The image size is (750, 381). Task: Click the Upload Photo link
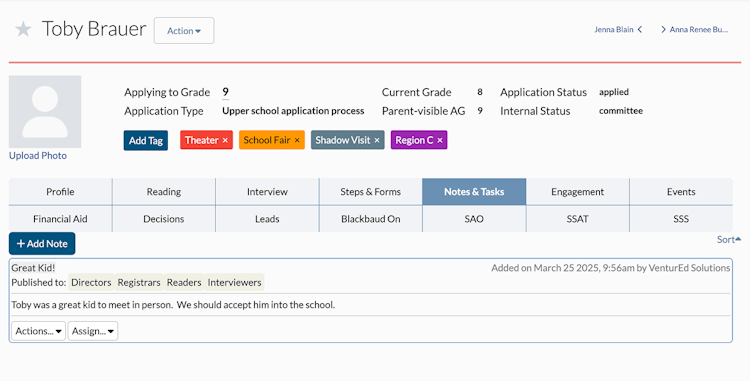(38, 155)
